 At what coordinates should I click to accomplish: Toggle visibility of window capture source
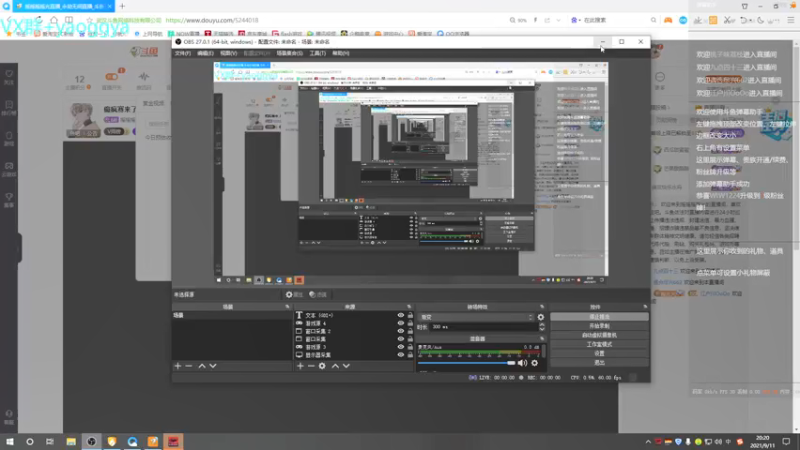[401, 339]
